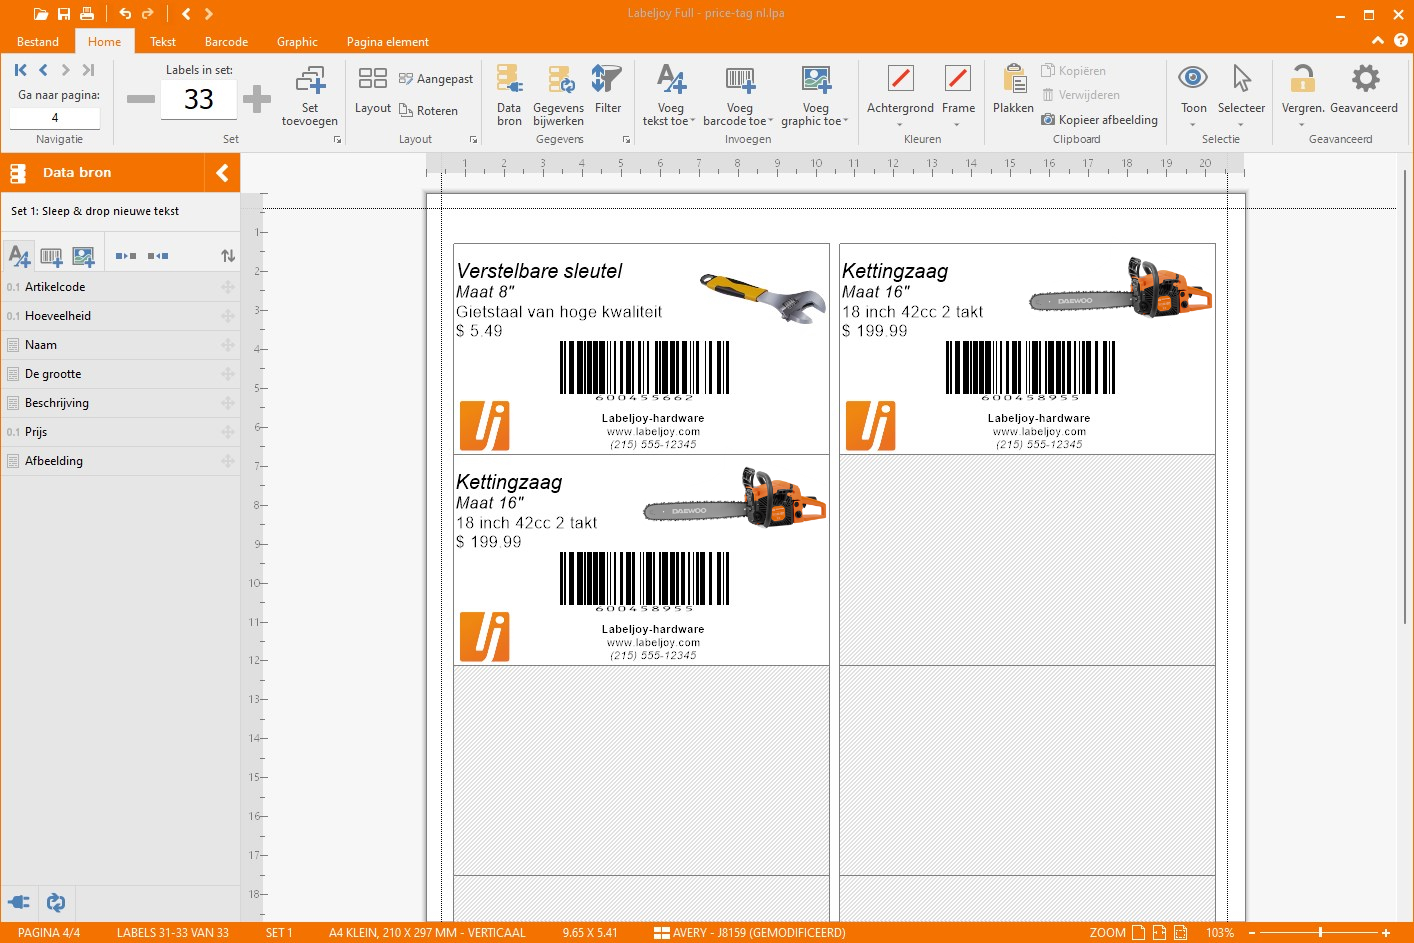Click data source connect icon at panel bottom
Image resolution: width=1414 pixels, height=943 pixels.
tap(19, 902)
